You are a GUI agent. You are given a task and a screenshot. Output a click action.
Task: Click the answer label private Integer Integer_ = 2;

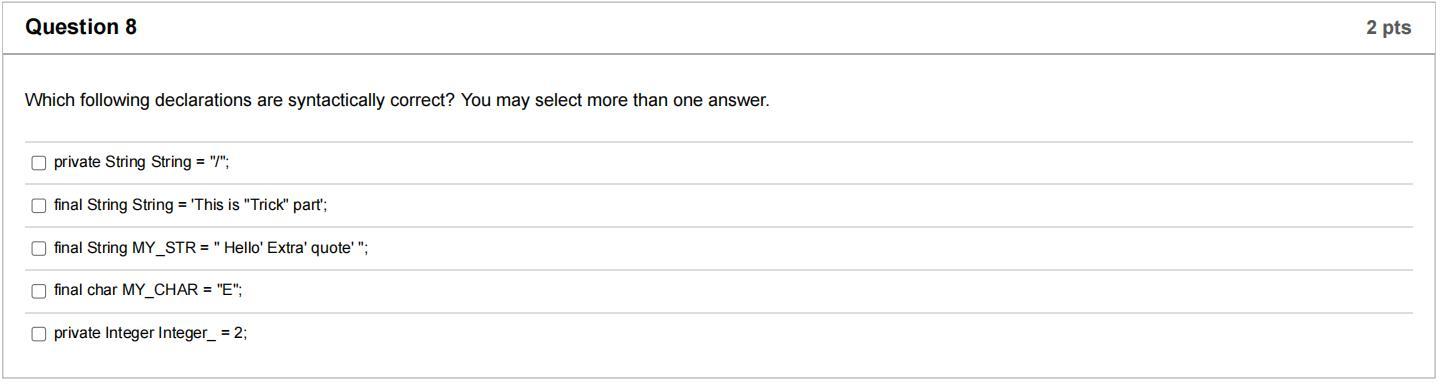click(150, 333)
